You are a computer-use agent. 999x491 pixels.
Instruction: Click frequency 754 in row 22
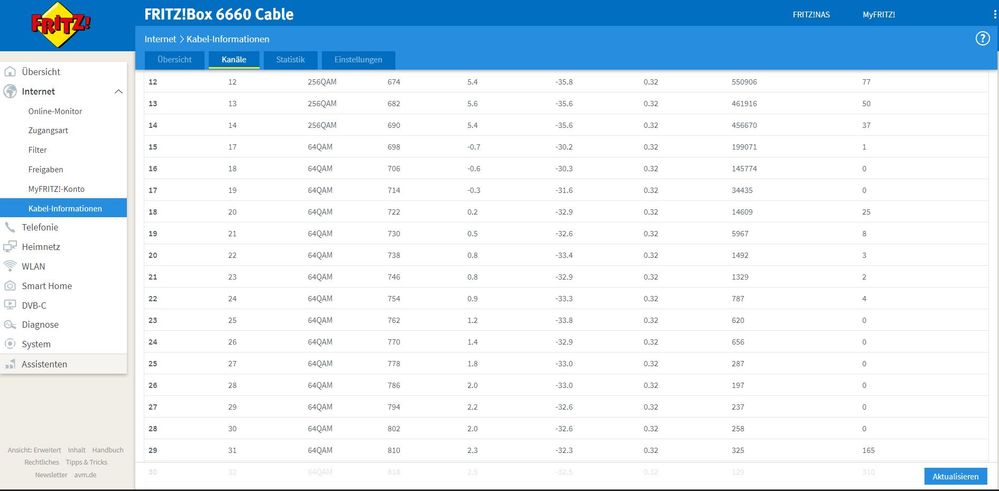394,299
